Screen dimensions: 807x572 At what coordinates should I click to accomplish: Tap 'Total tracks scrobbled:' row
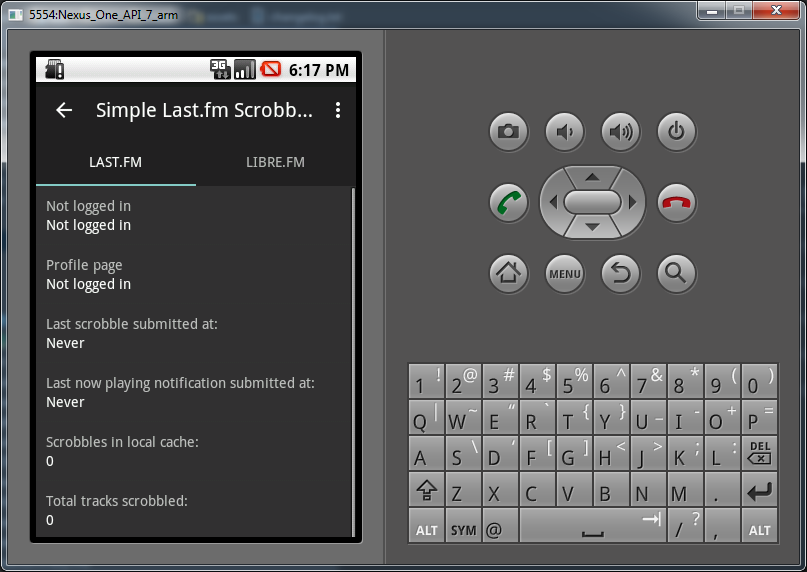click(x=194, y=510)
